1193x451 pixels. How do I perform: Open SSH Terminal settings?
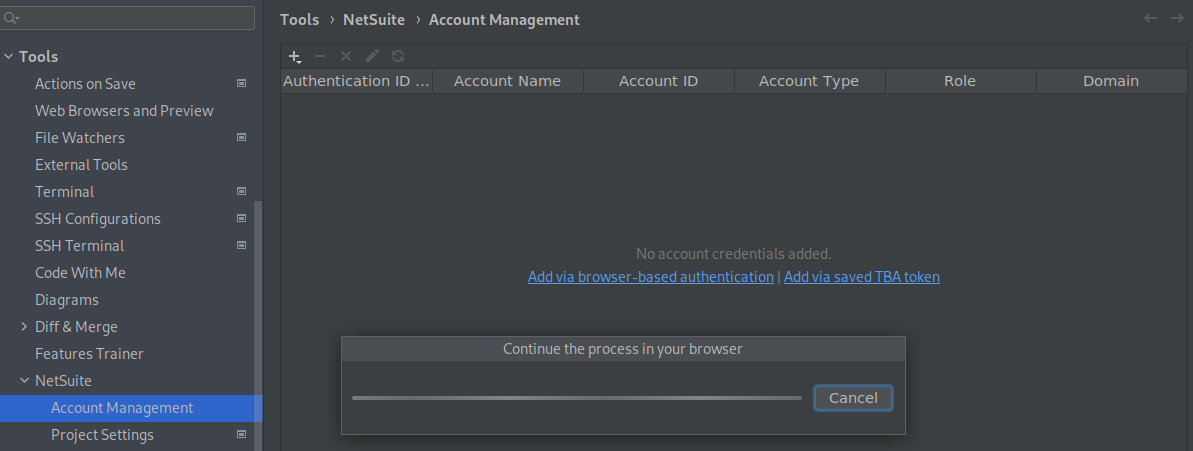[x=79, y=246]
